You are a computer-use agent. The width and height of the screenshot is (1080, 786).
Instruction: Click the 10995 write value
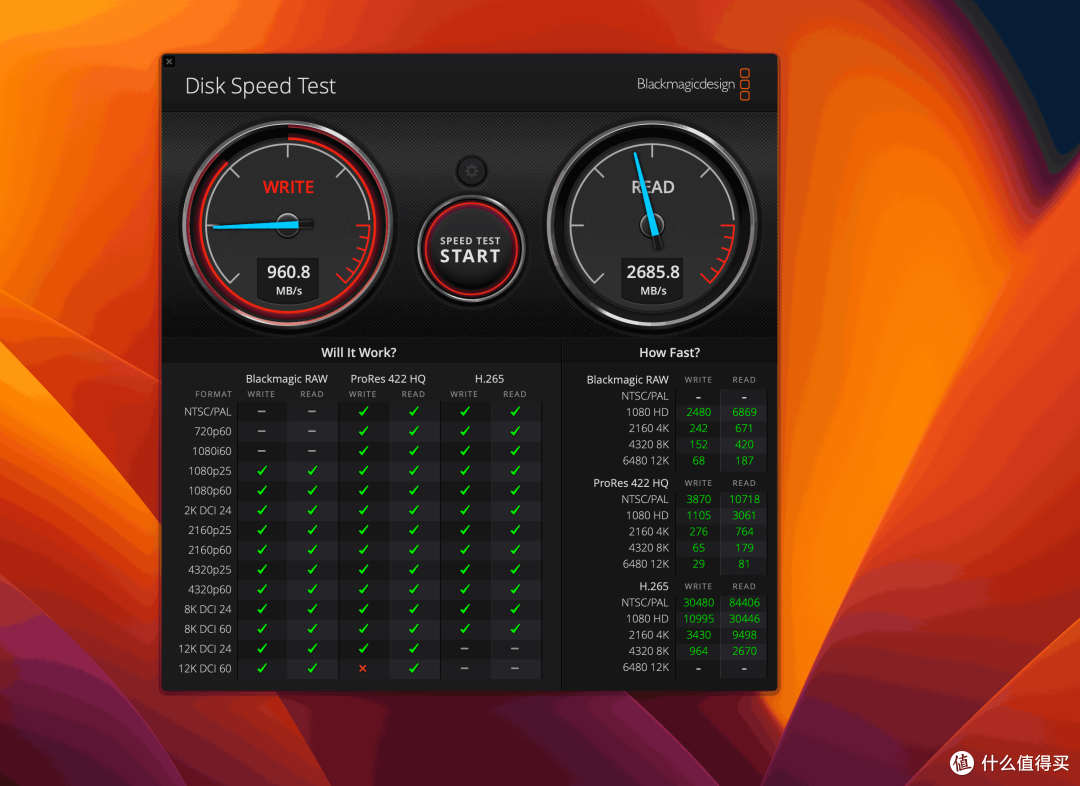tap(698, 619)
